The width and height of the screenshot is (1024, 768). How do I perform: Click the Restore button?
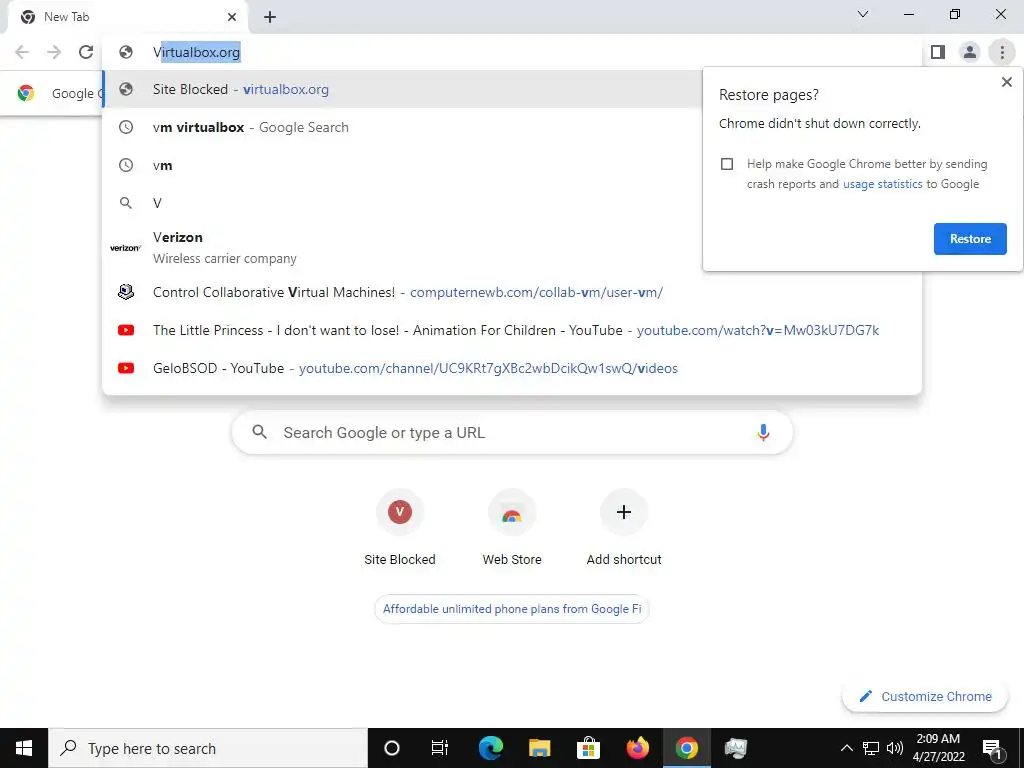tap(970, 239)
